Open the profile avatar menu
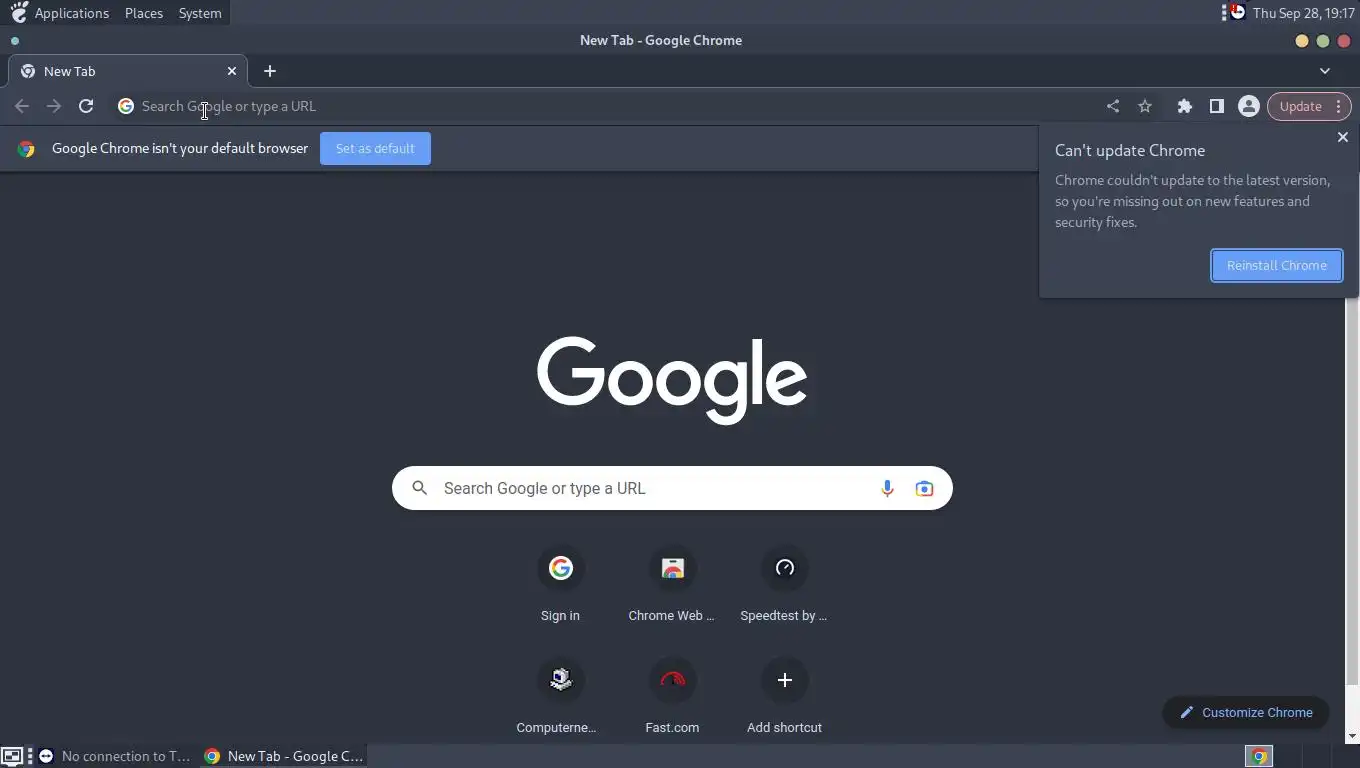Viewport: 1360px width, 768px height. tap(1249, 106)
